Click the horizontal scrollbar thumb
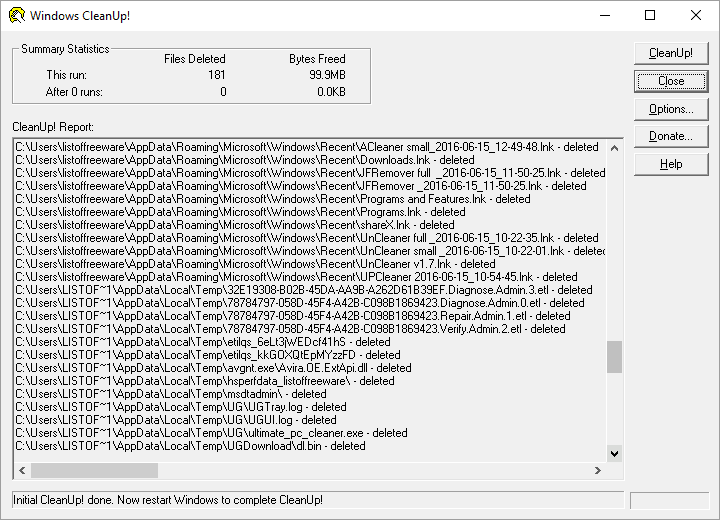The height and width of the screenshot is (520, 720). pyautogui.click(x=94, y=470)
